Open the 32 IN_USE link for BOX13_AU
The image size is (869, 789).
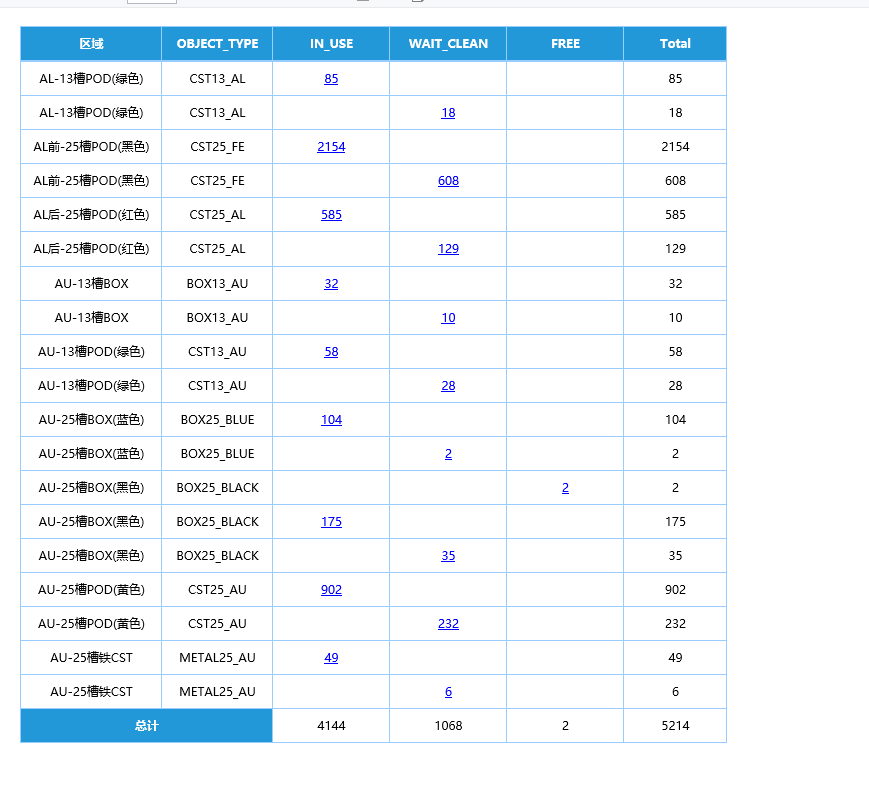[x=331, y=284]
